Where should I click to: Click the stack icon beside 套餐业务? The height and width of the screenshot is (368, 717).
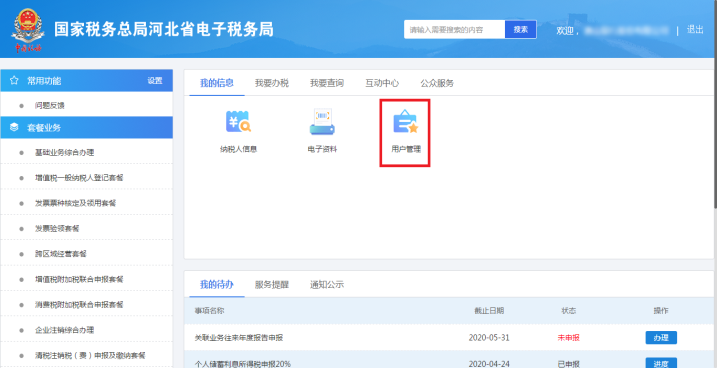pos(14,128)
